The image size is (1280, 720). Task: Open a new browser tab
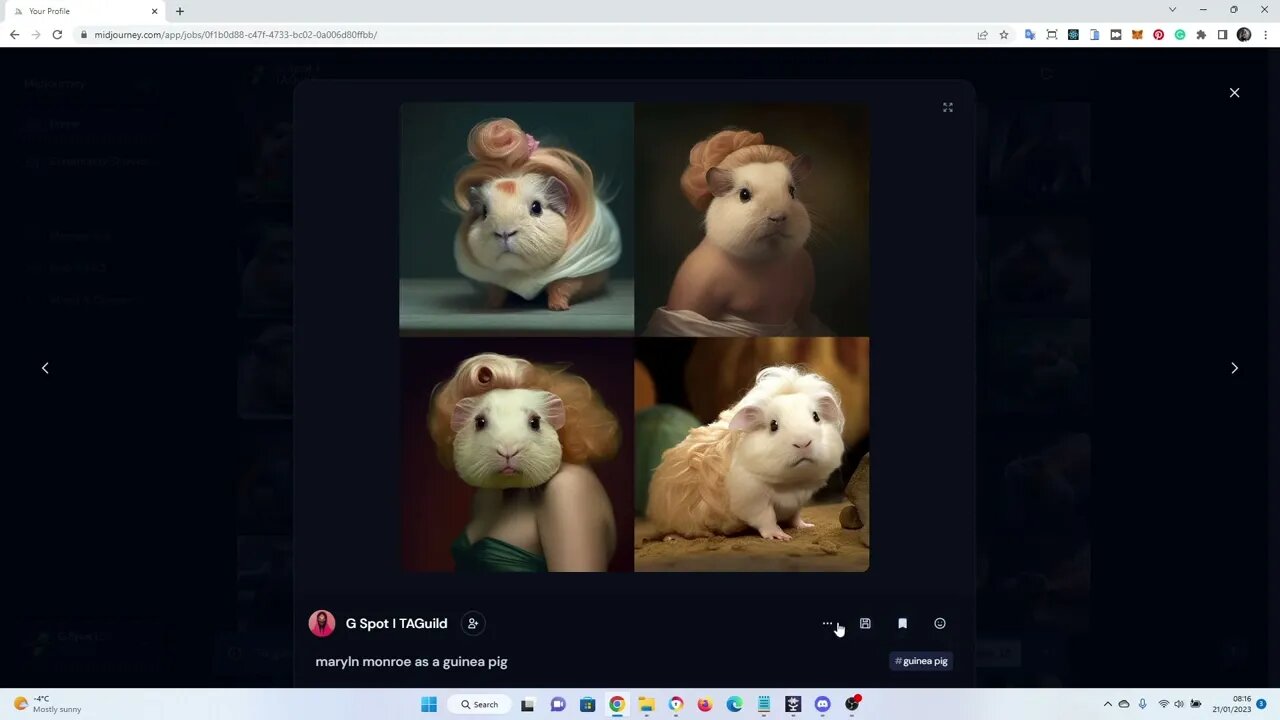coord(180,11)
